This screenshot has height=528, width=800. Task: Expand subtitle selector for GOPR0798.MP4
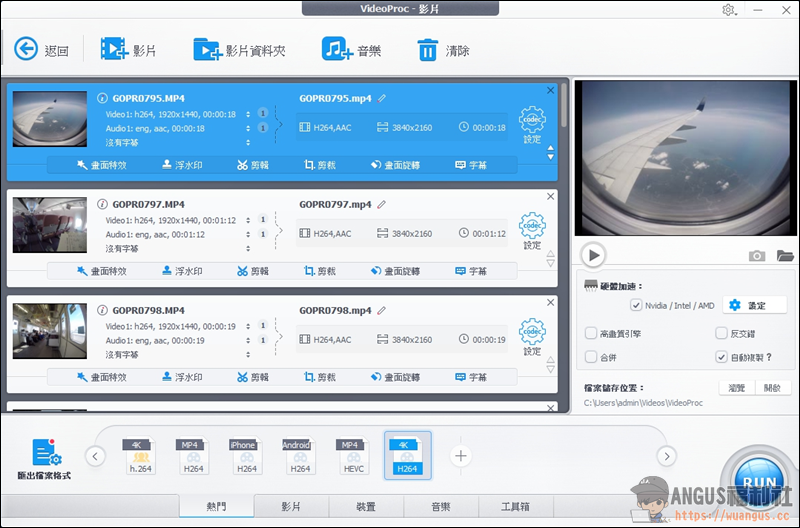(x=248, y=355)
